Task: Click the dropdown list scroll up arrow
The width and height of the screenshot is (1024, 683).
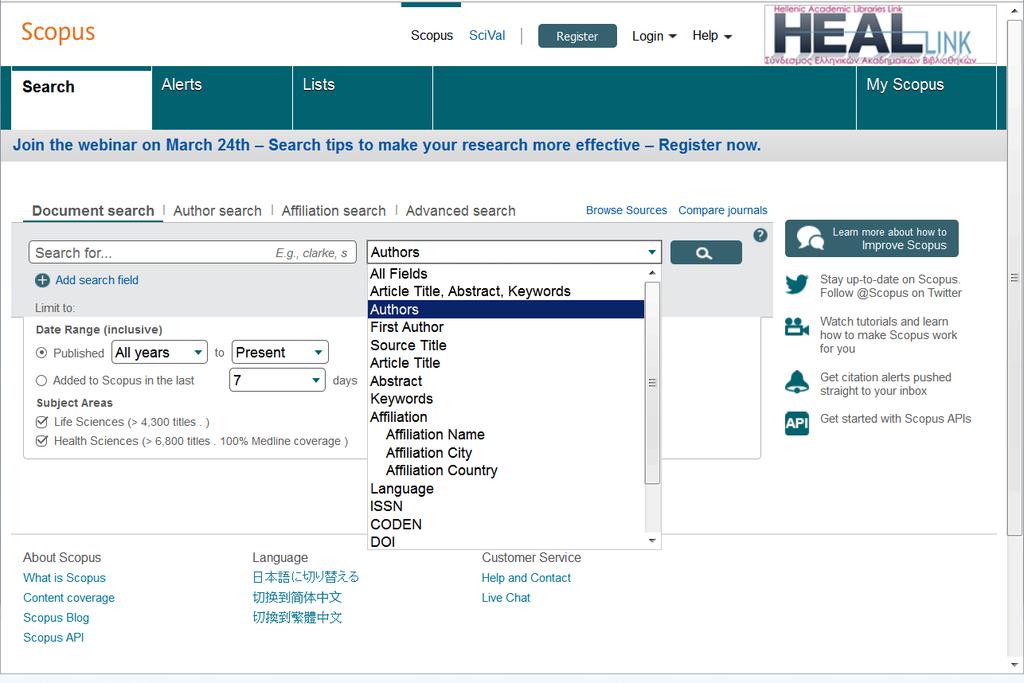Action: click(652, 273)
